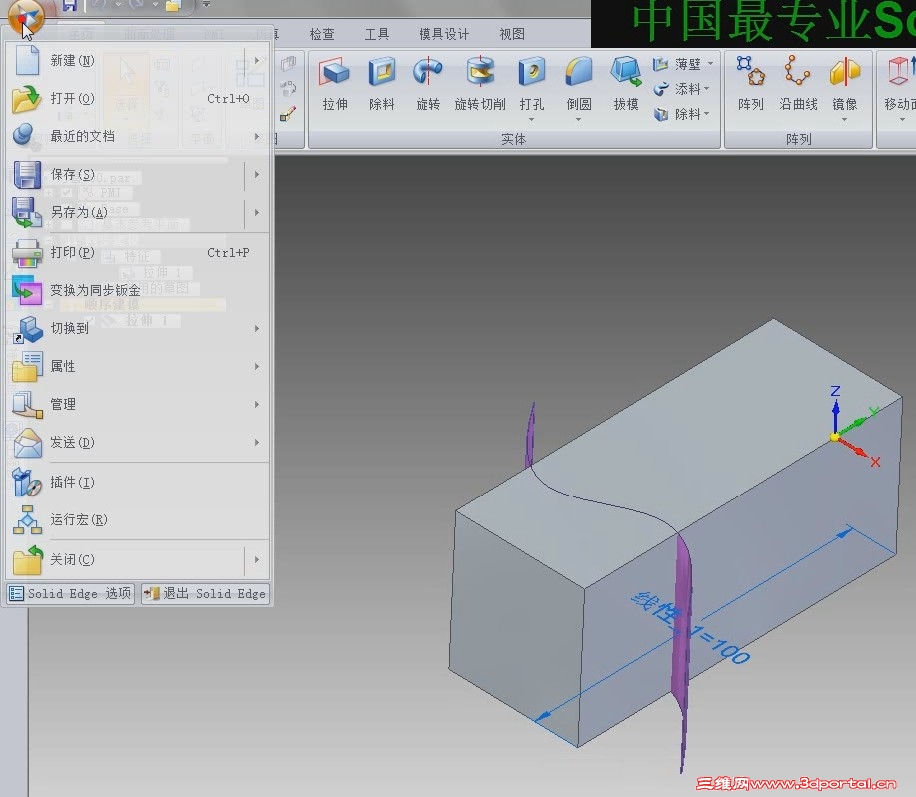Click the floppy disk icon beside 保存
The image size is (916, 797).
pyautogui.click(x=27, y=175)
